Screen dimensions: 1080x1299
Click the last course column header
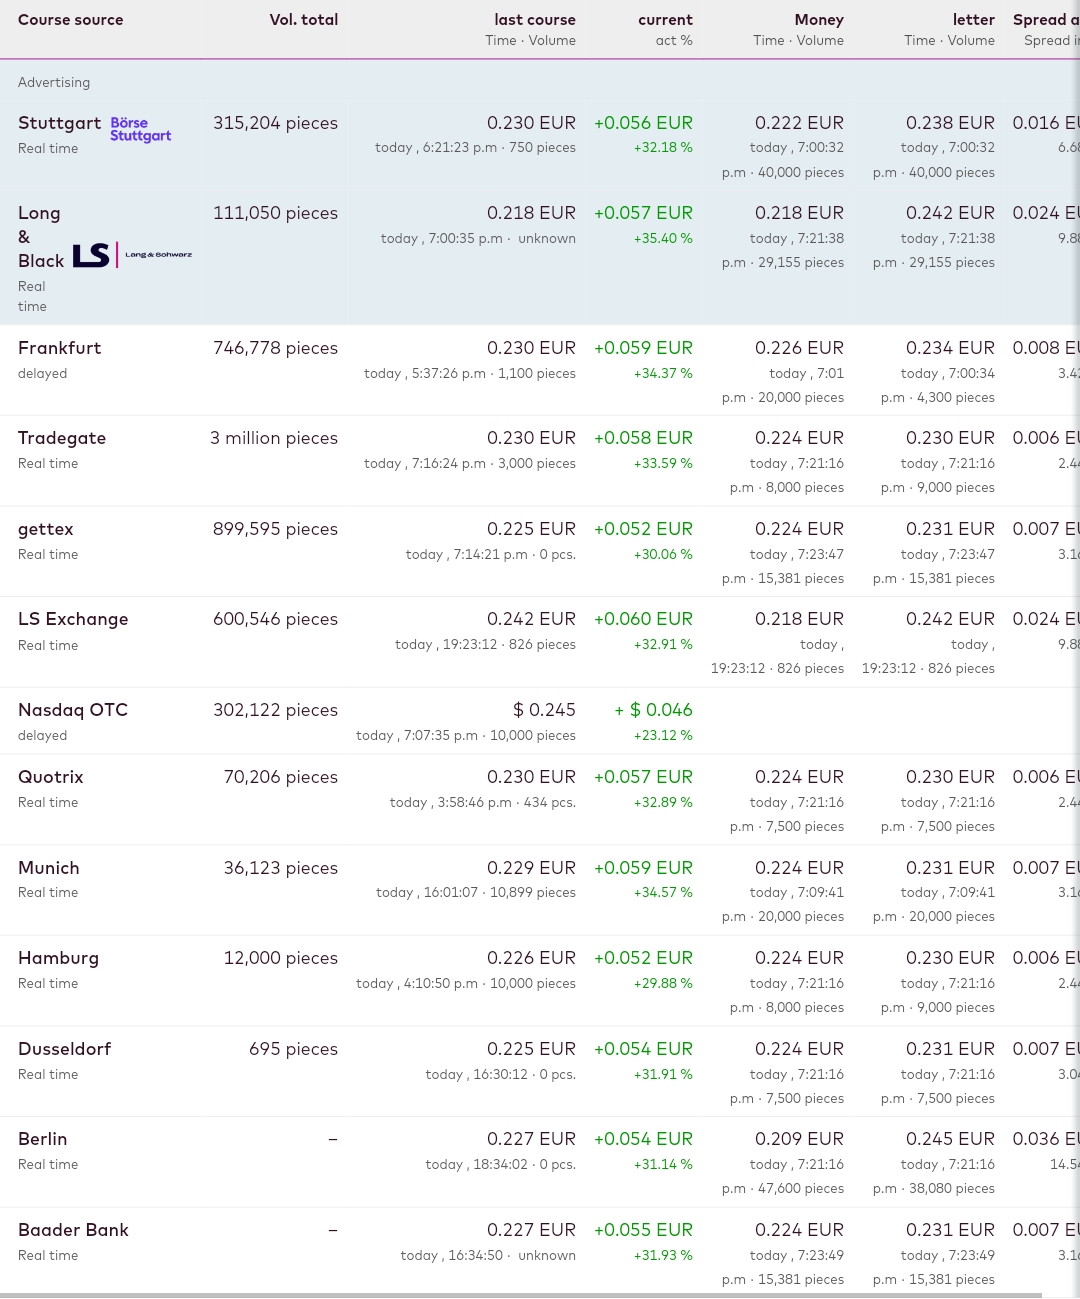coord(535,20)
